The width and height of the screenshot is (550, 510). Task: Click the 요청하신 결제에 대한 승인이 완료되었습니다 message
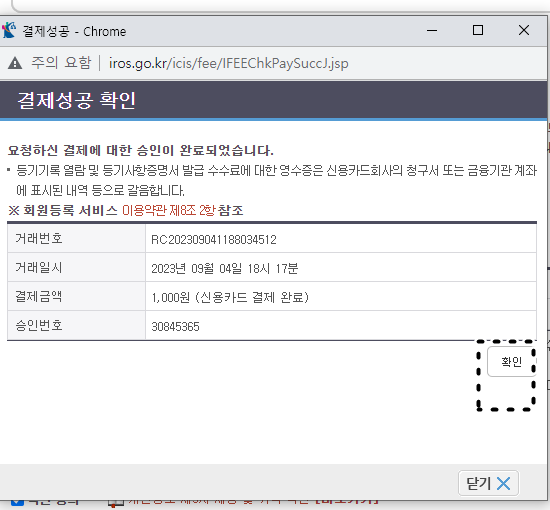pos(141,150)
